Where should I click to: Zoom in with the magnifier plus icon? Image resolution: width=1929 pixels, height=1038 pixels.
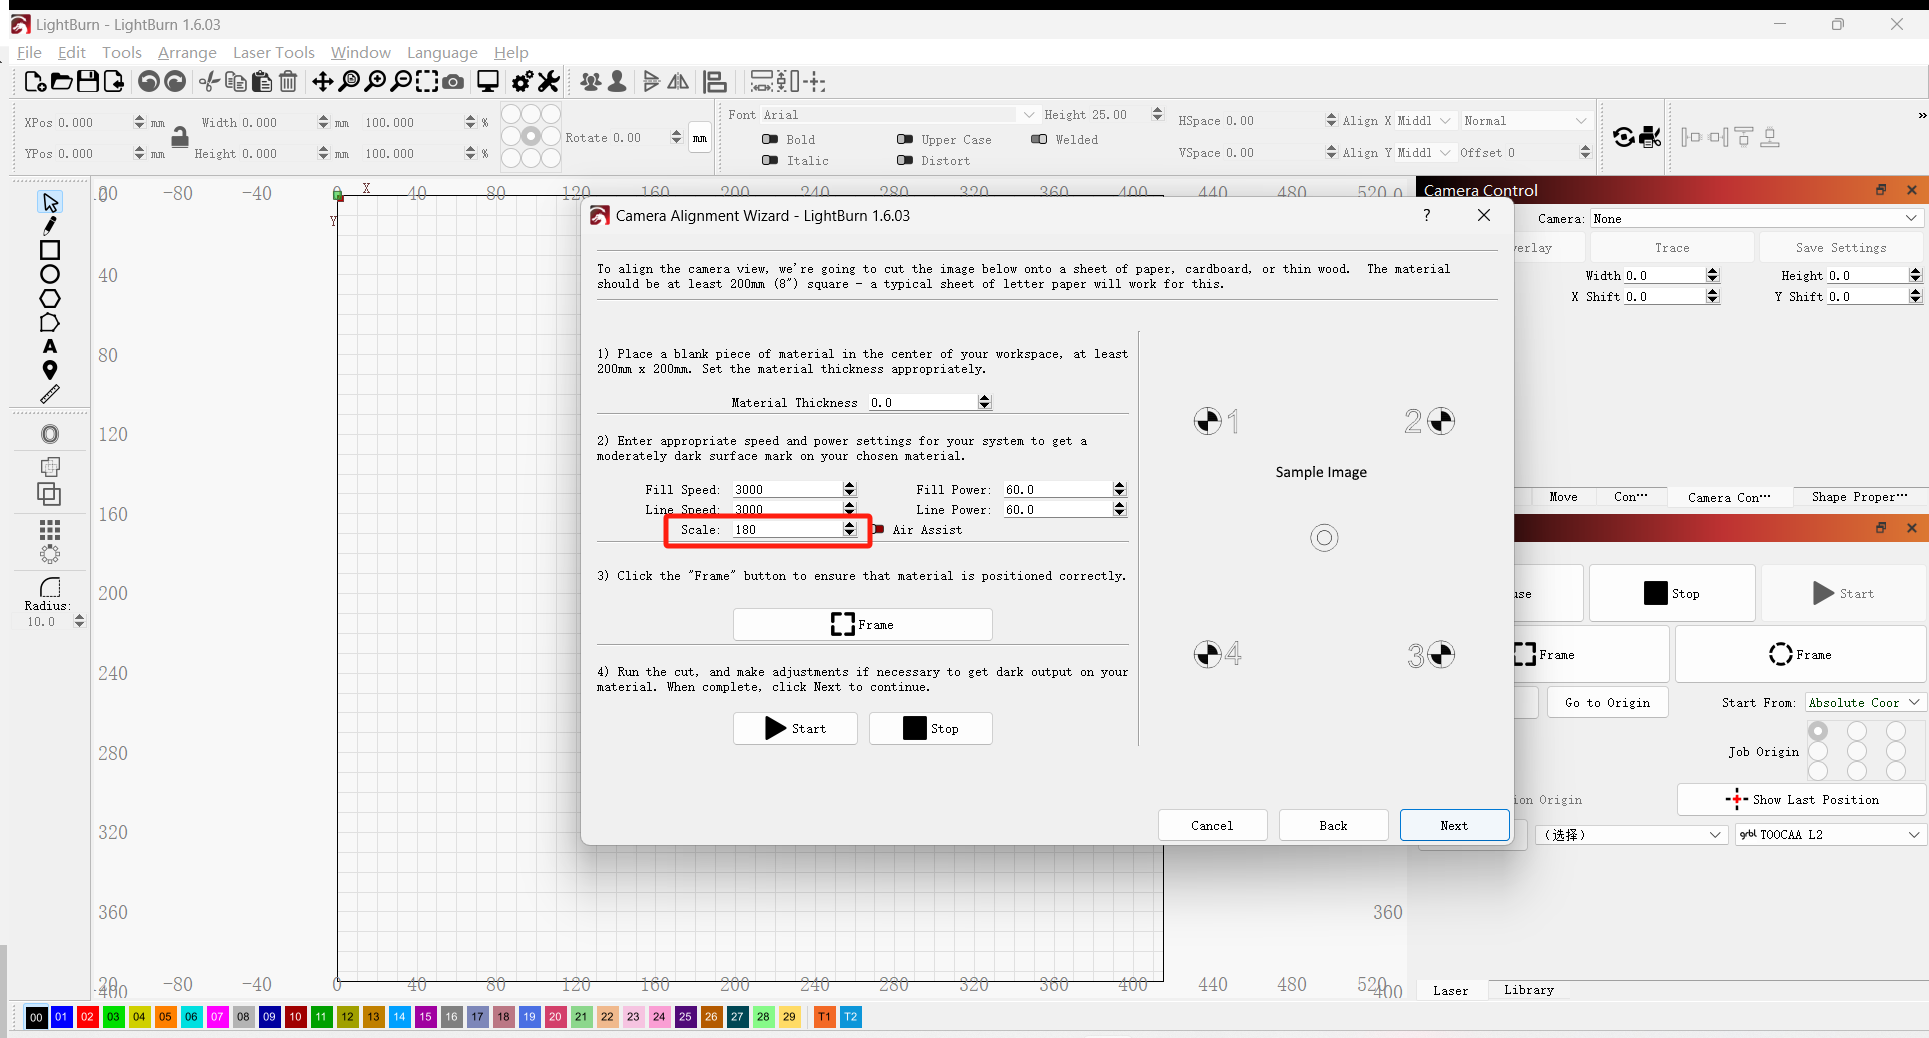tap(375, 82)
